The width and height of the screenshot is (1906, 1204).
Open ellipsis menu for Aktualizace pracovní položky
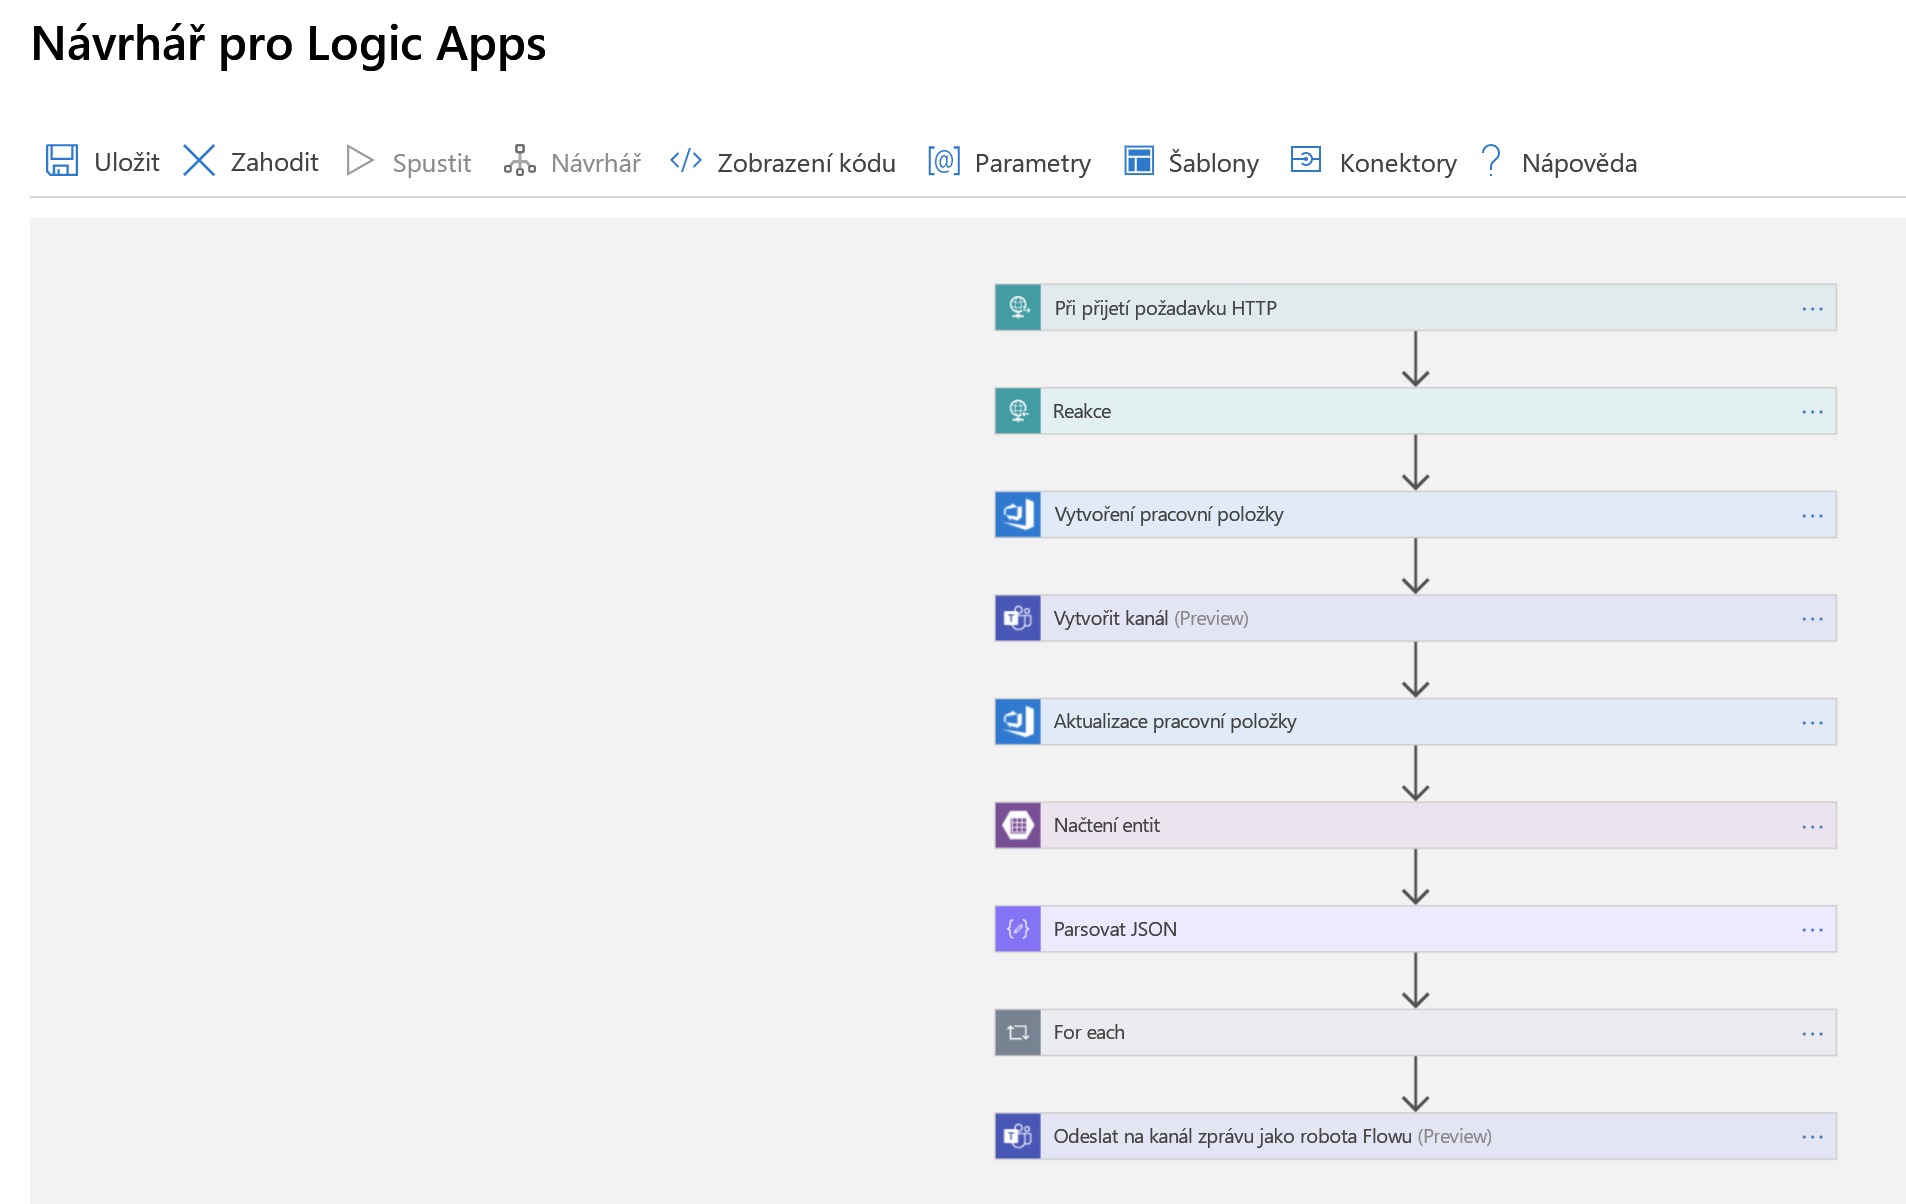1812,723
